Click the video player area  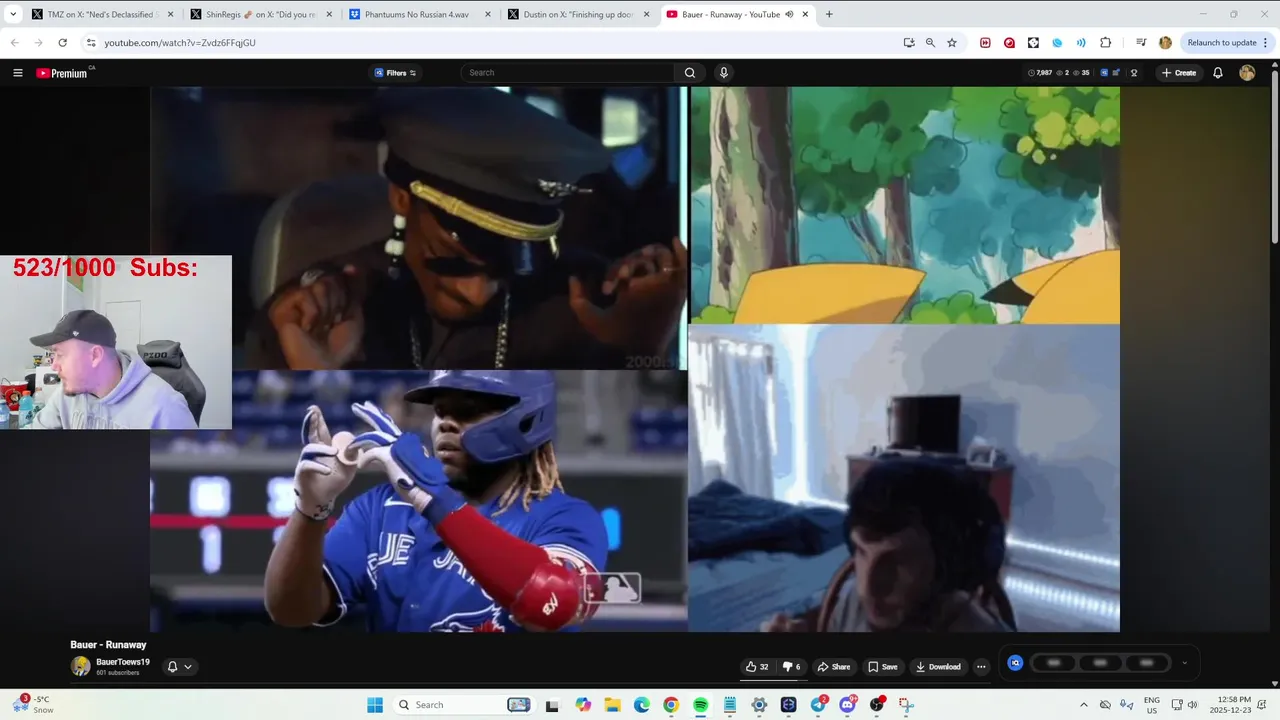(x=635, y=359)
